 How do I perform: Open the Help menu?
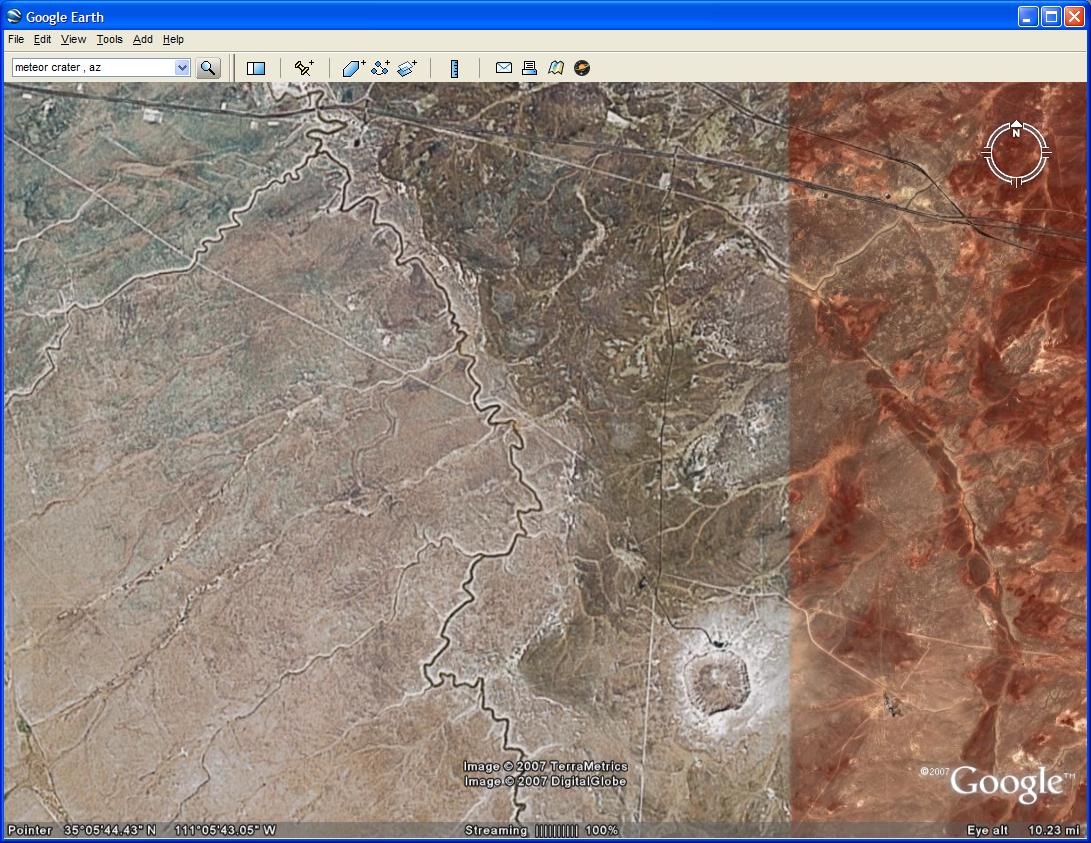coord(173,40)
